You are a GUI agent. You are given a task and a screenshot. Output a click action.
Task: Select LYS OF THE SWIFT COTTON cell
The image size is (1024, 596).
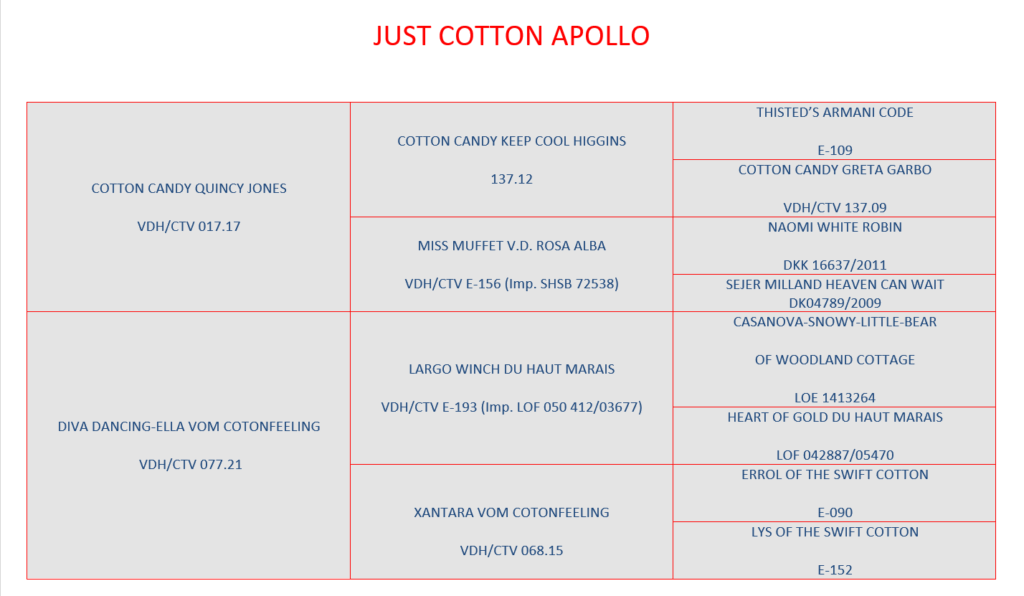click(835, 550)
